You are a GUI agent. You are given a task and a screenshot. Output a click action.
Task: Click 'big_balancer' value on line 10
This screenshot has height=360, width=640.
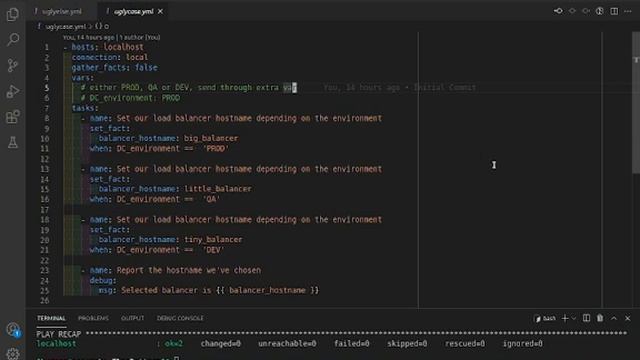211,138
